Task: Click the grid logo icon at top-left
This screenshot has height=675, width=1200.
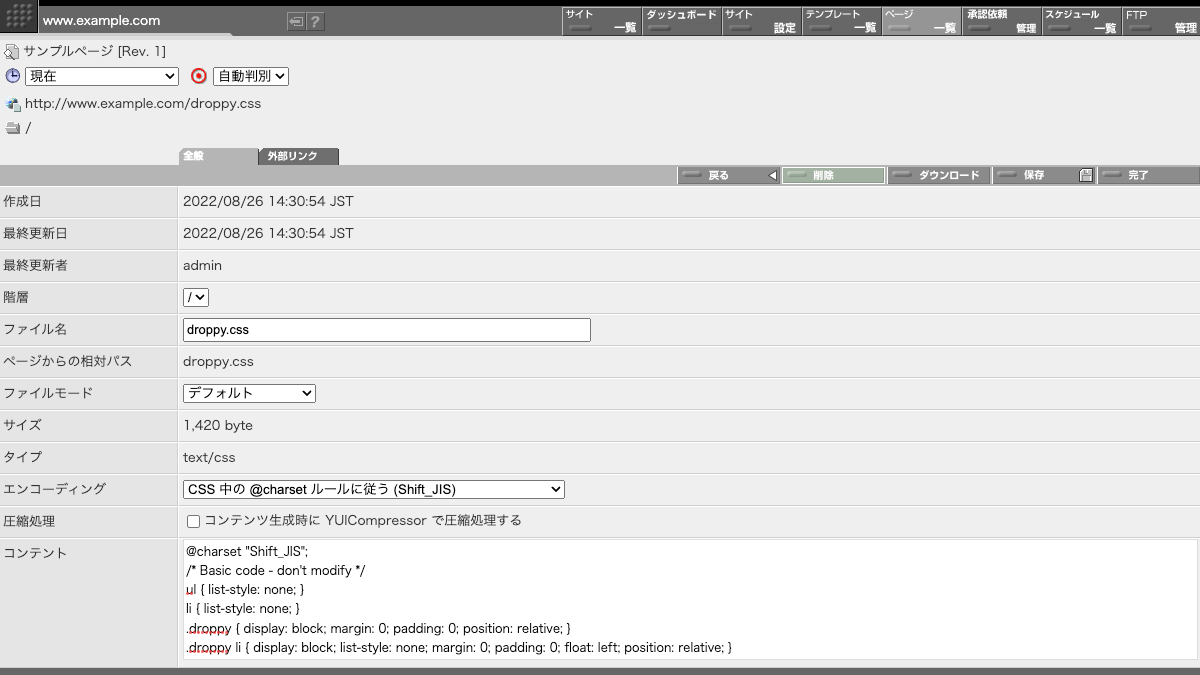Action: click(x=19, y=18)
